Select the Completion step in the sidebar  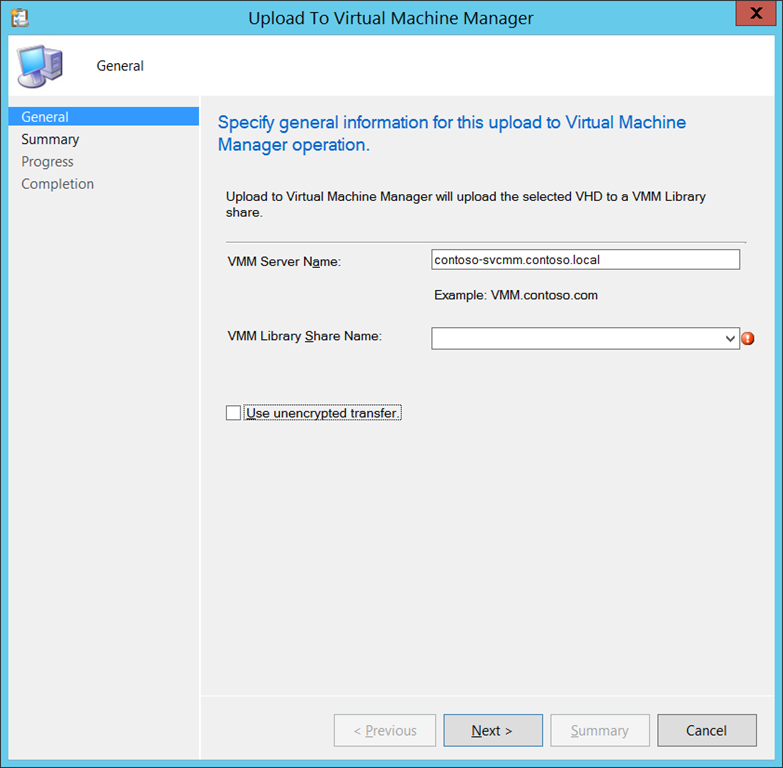(x=57, y=184)
